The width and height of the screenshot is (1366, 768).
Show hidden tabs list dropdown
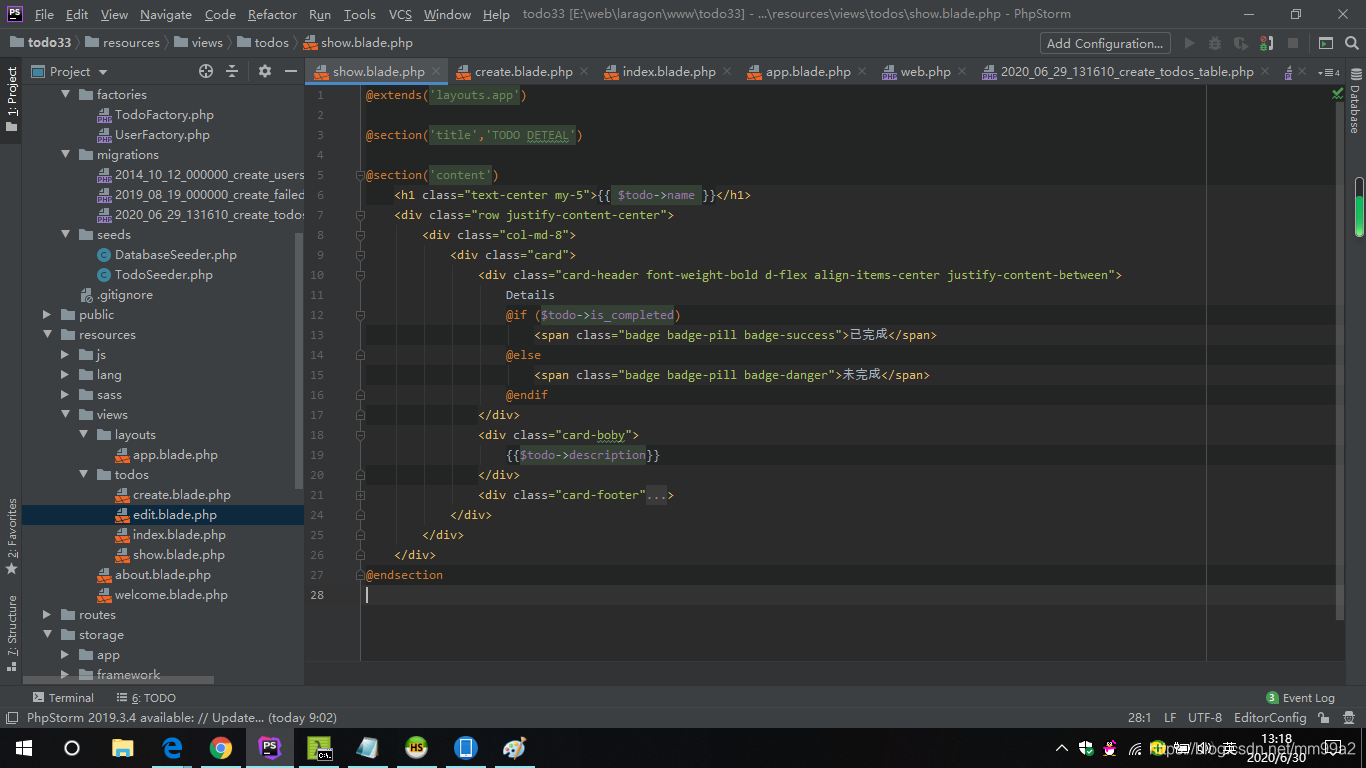point(1330,72)
